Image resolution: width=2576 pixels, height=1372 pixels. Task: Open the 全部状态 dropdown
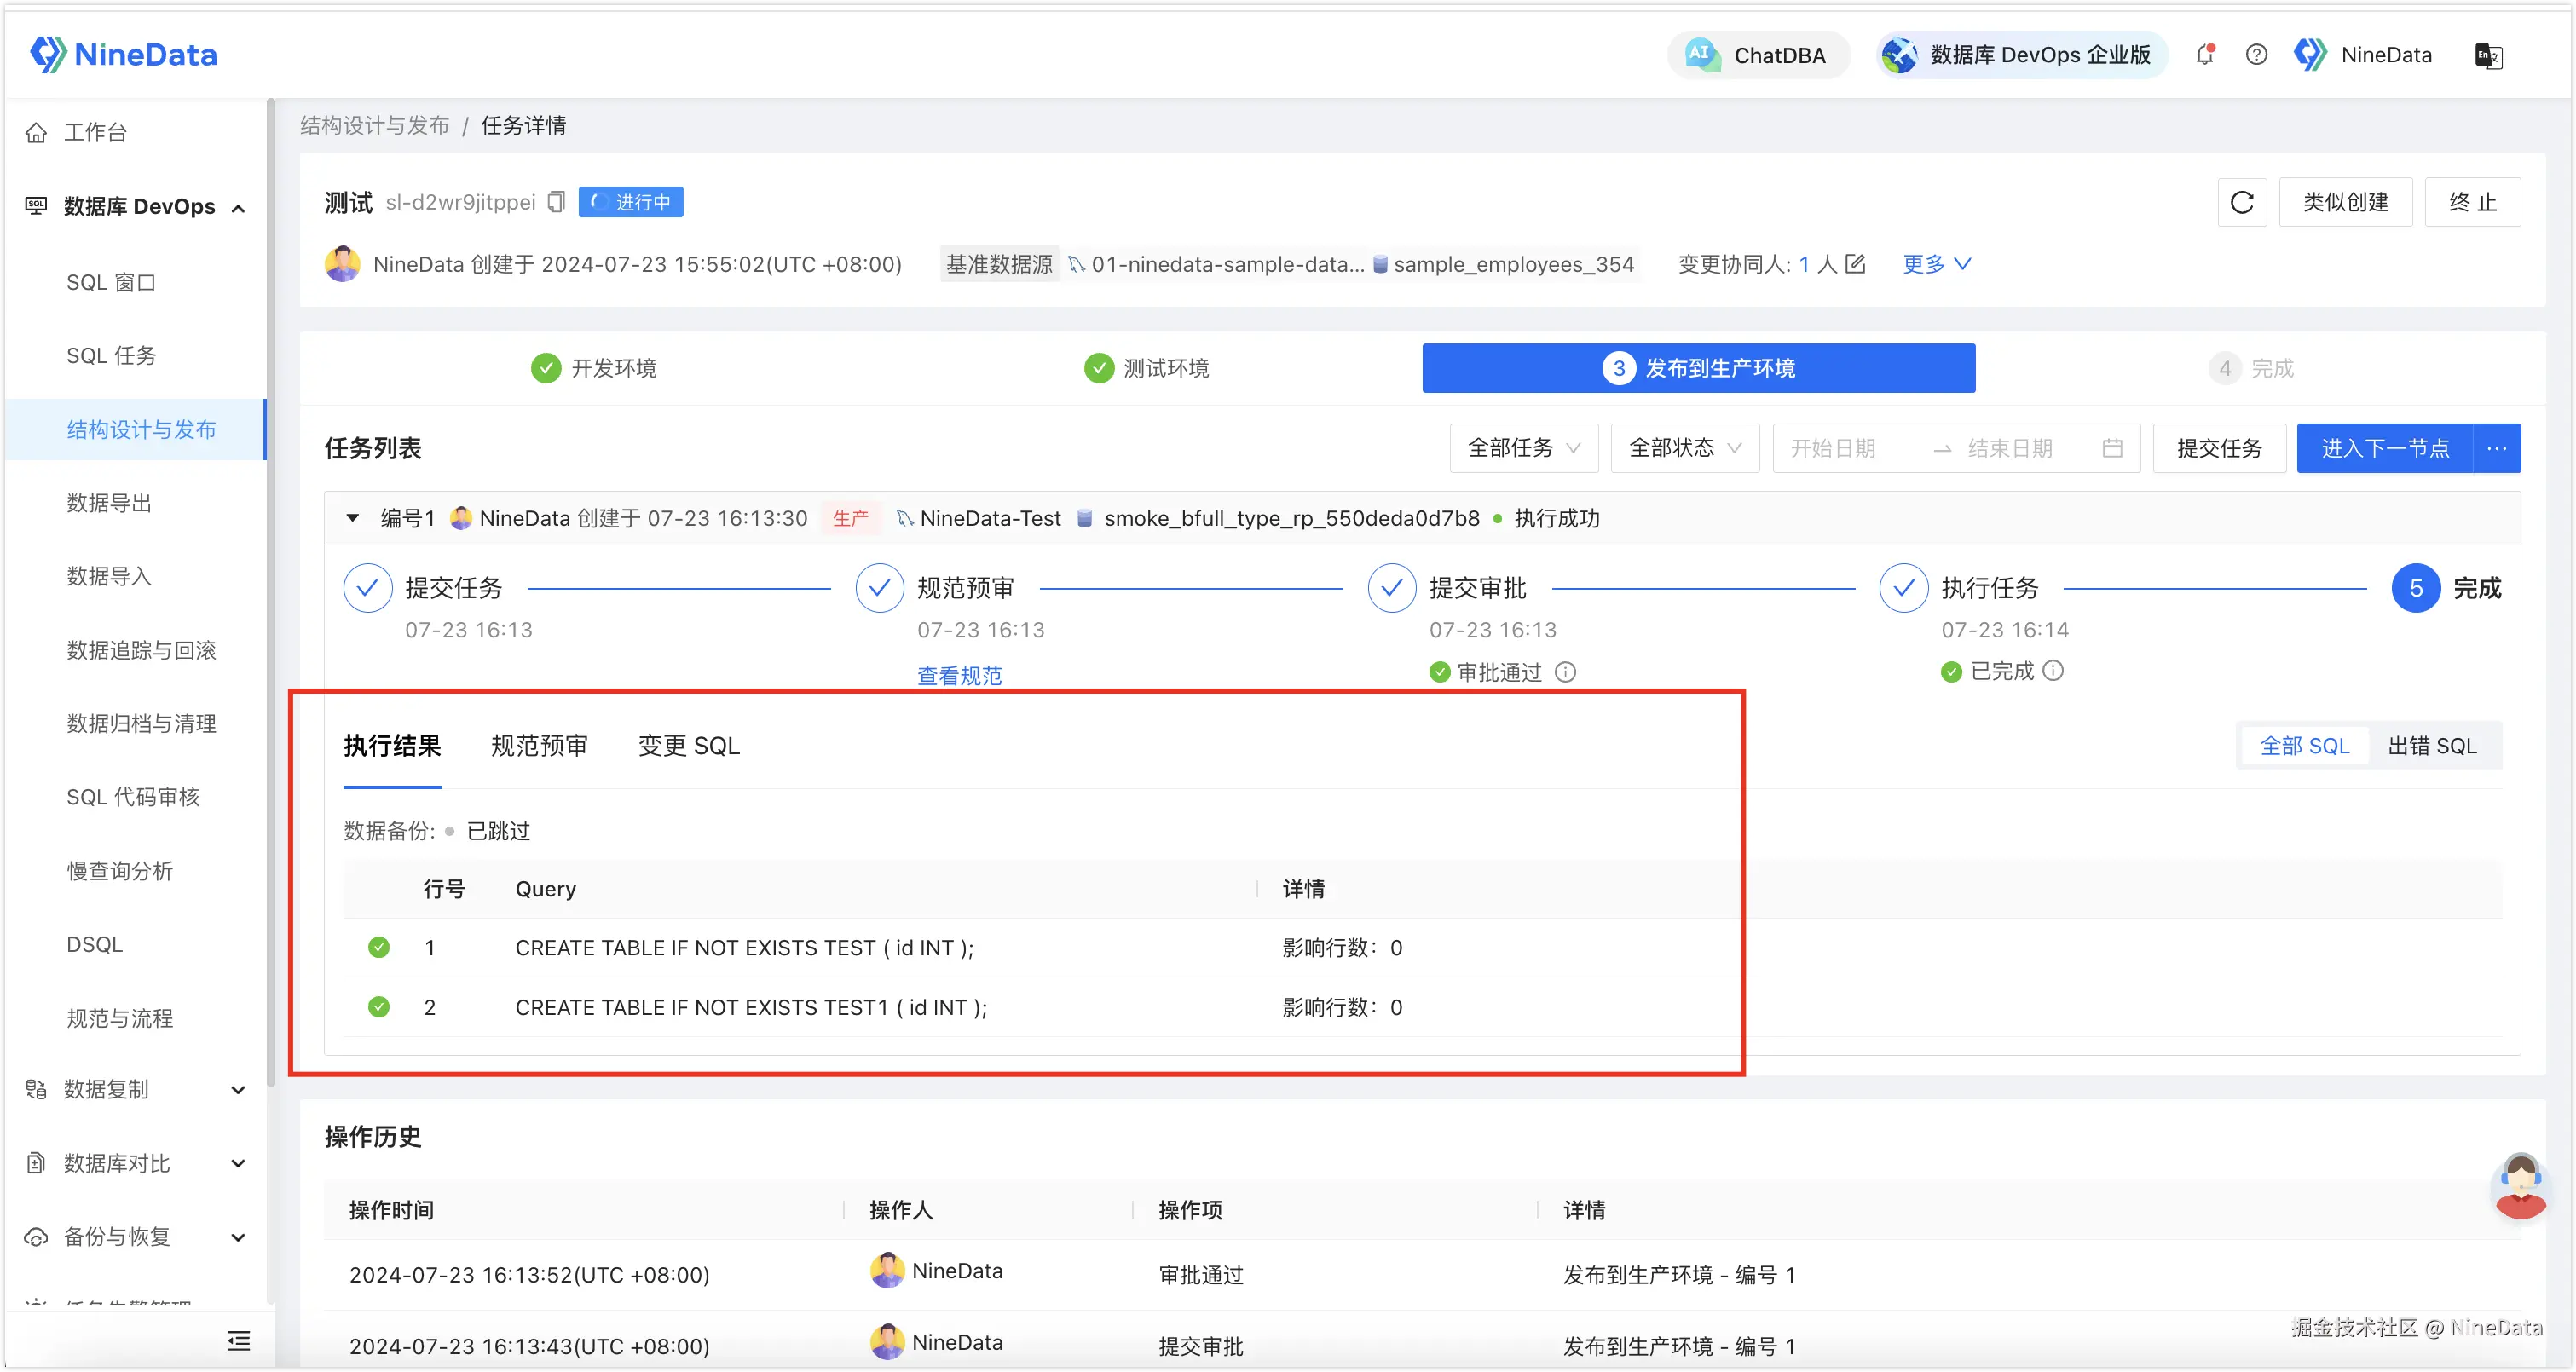click(x=1684, y=448)
